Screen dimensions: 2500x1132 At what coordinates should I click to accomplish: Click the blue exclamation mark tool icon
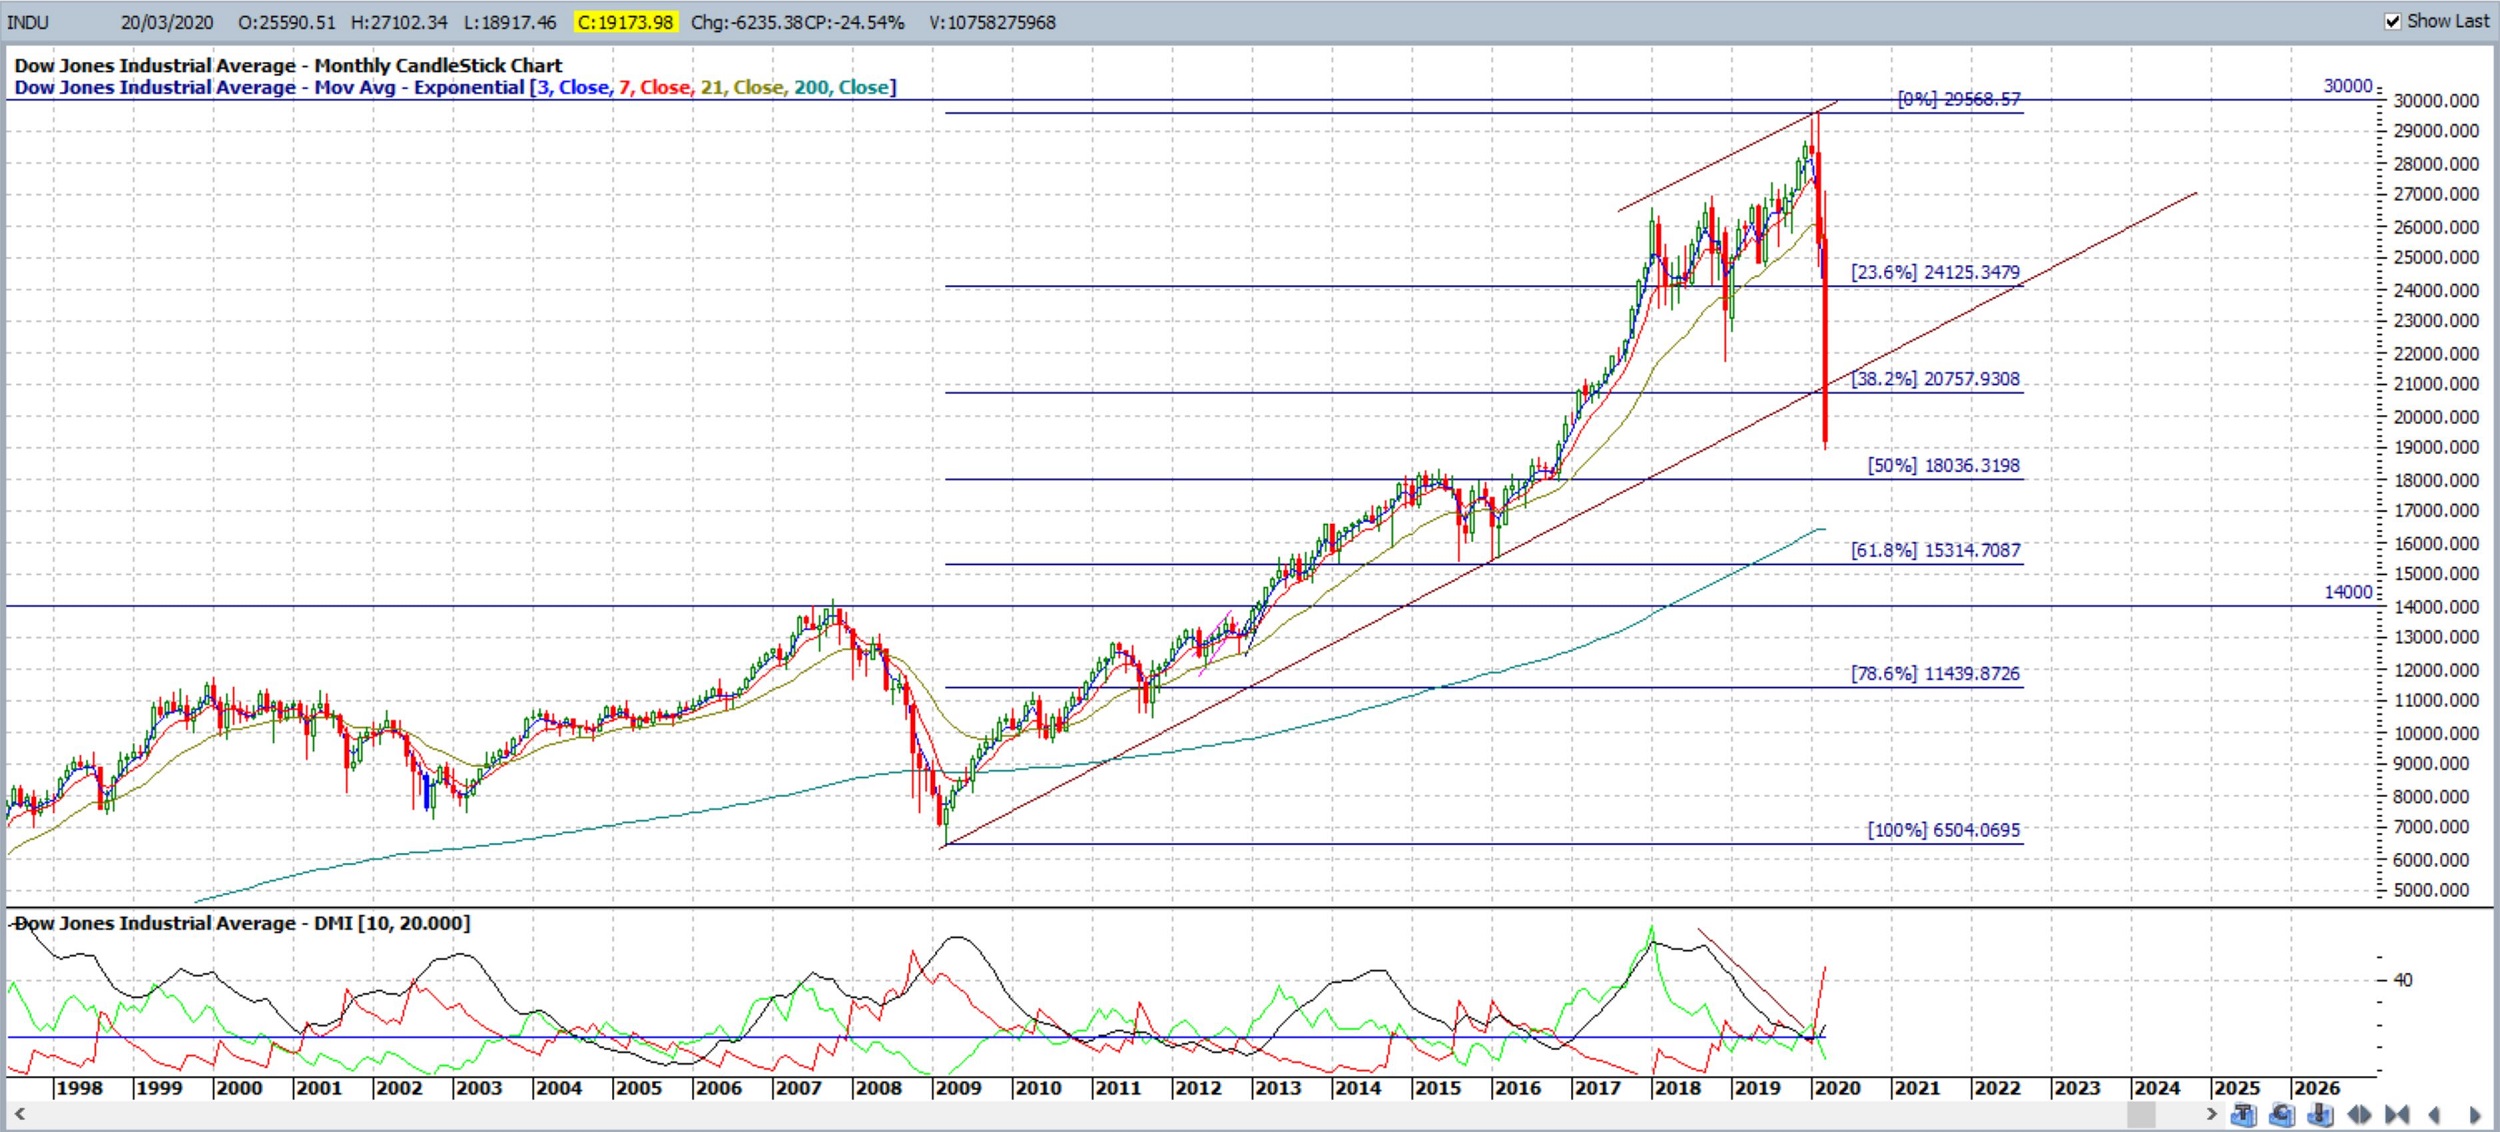point(2320,1114)
